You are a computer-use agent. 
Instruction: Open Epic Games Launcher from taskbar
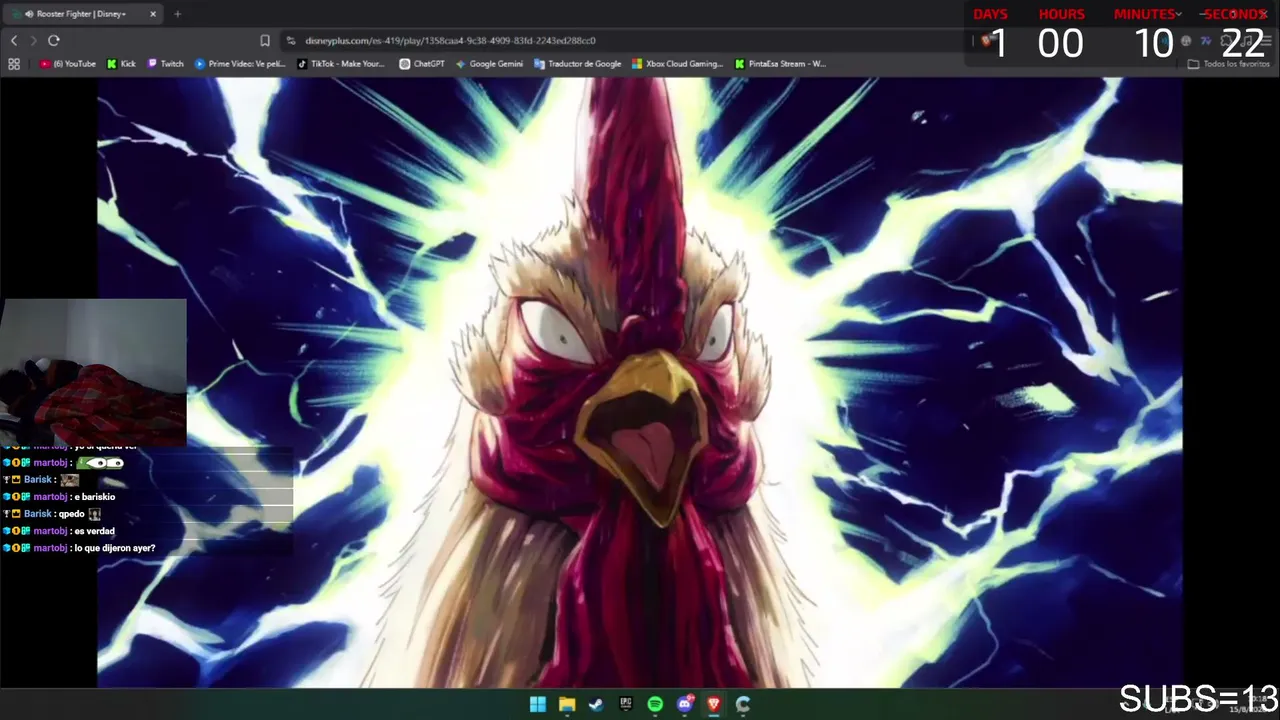tap(626, 704)
